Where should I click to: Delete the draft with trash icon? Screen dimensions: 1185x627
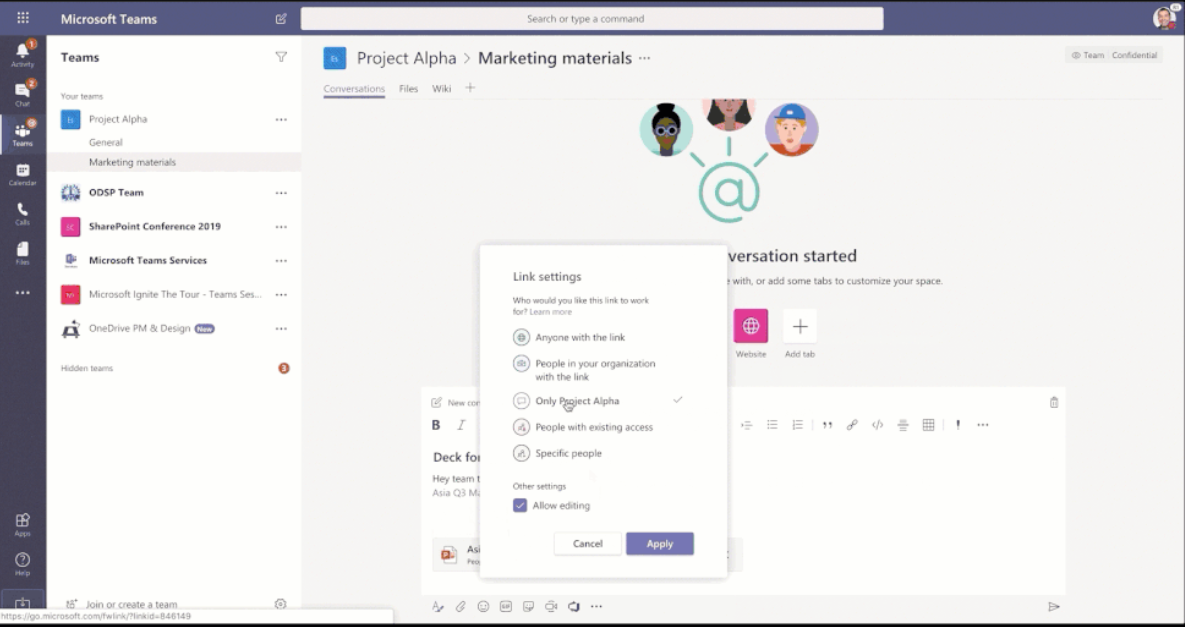click(x=1053, y=402)
